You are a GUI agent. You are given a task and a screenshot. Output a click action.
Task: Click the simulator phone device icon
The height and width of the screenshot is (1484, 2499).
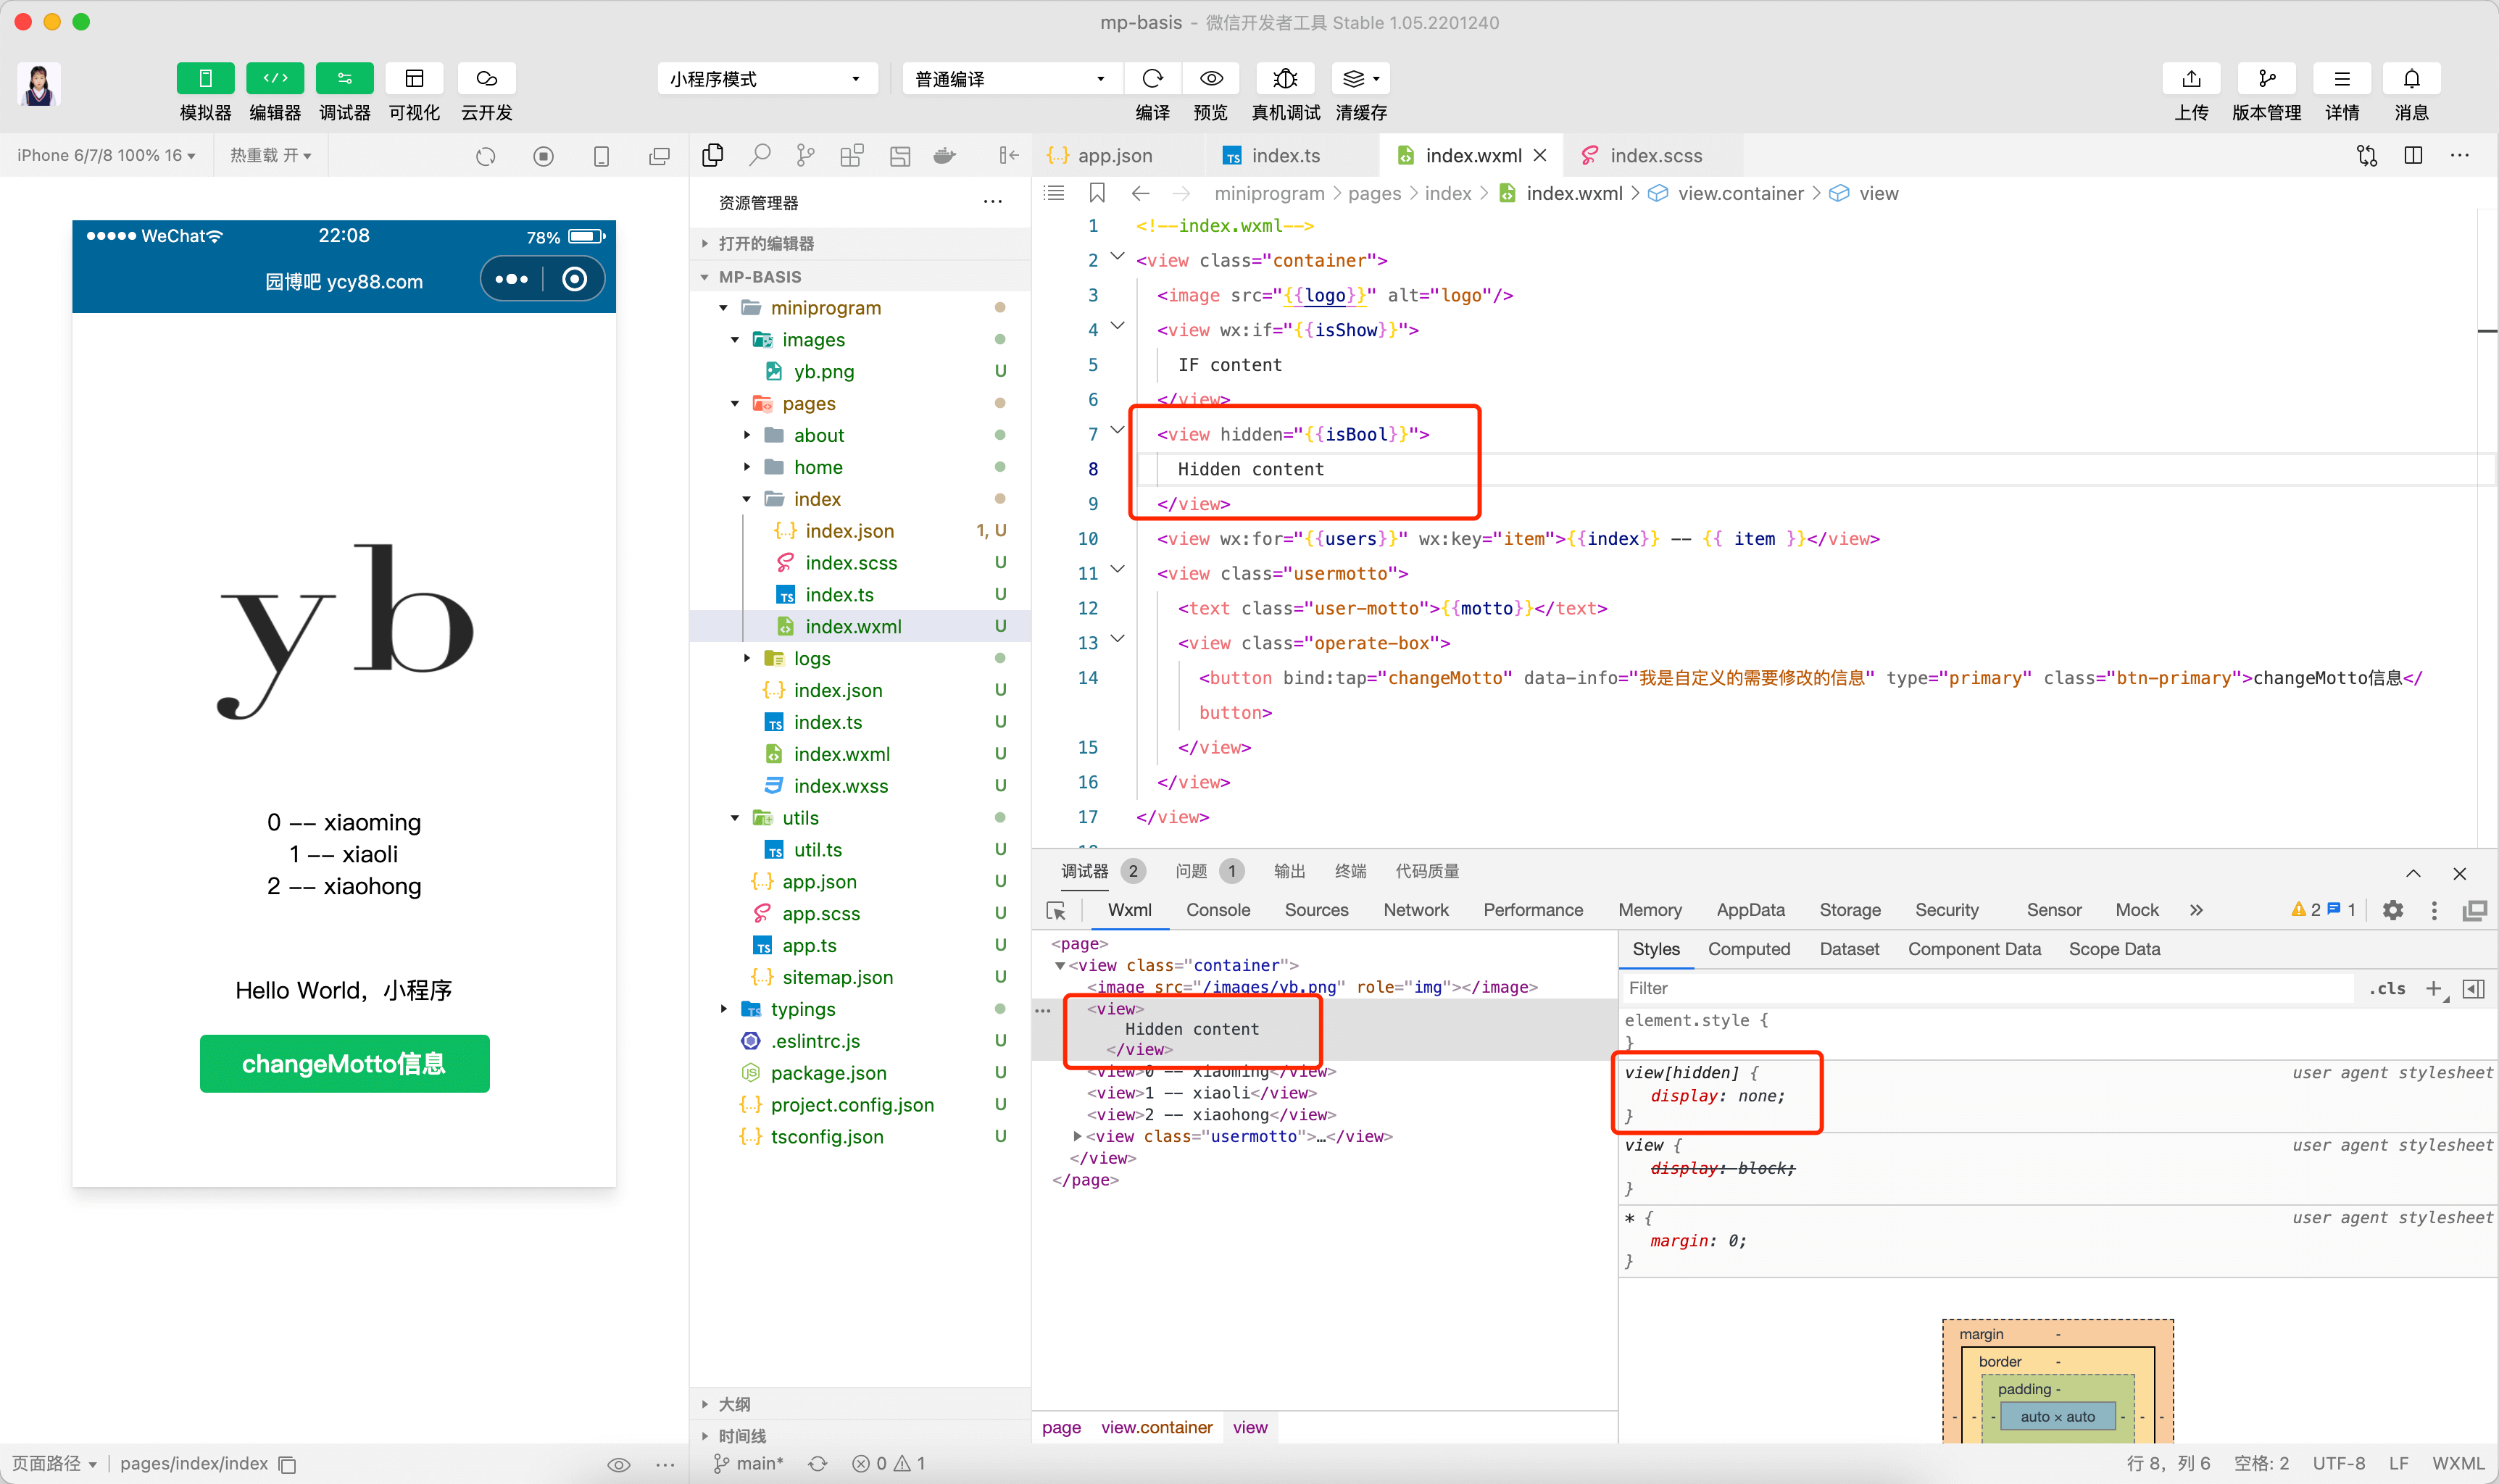point(601,156)
